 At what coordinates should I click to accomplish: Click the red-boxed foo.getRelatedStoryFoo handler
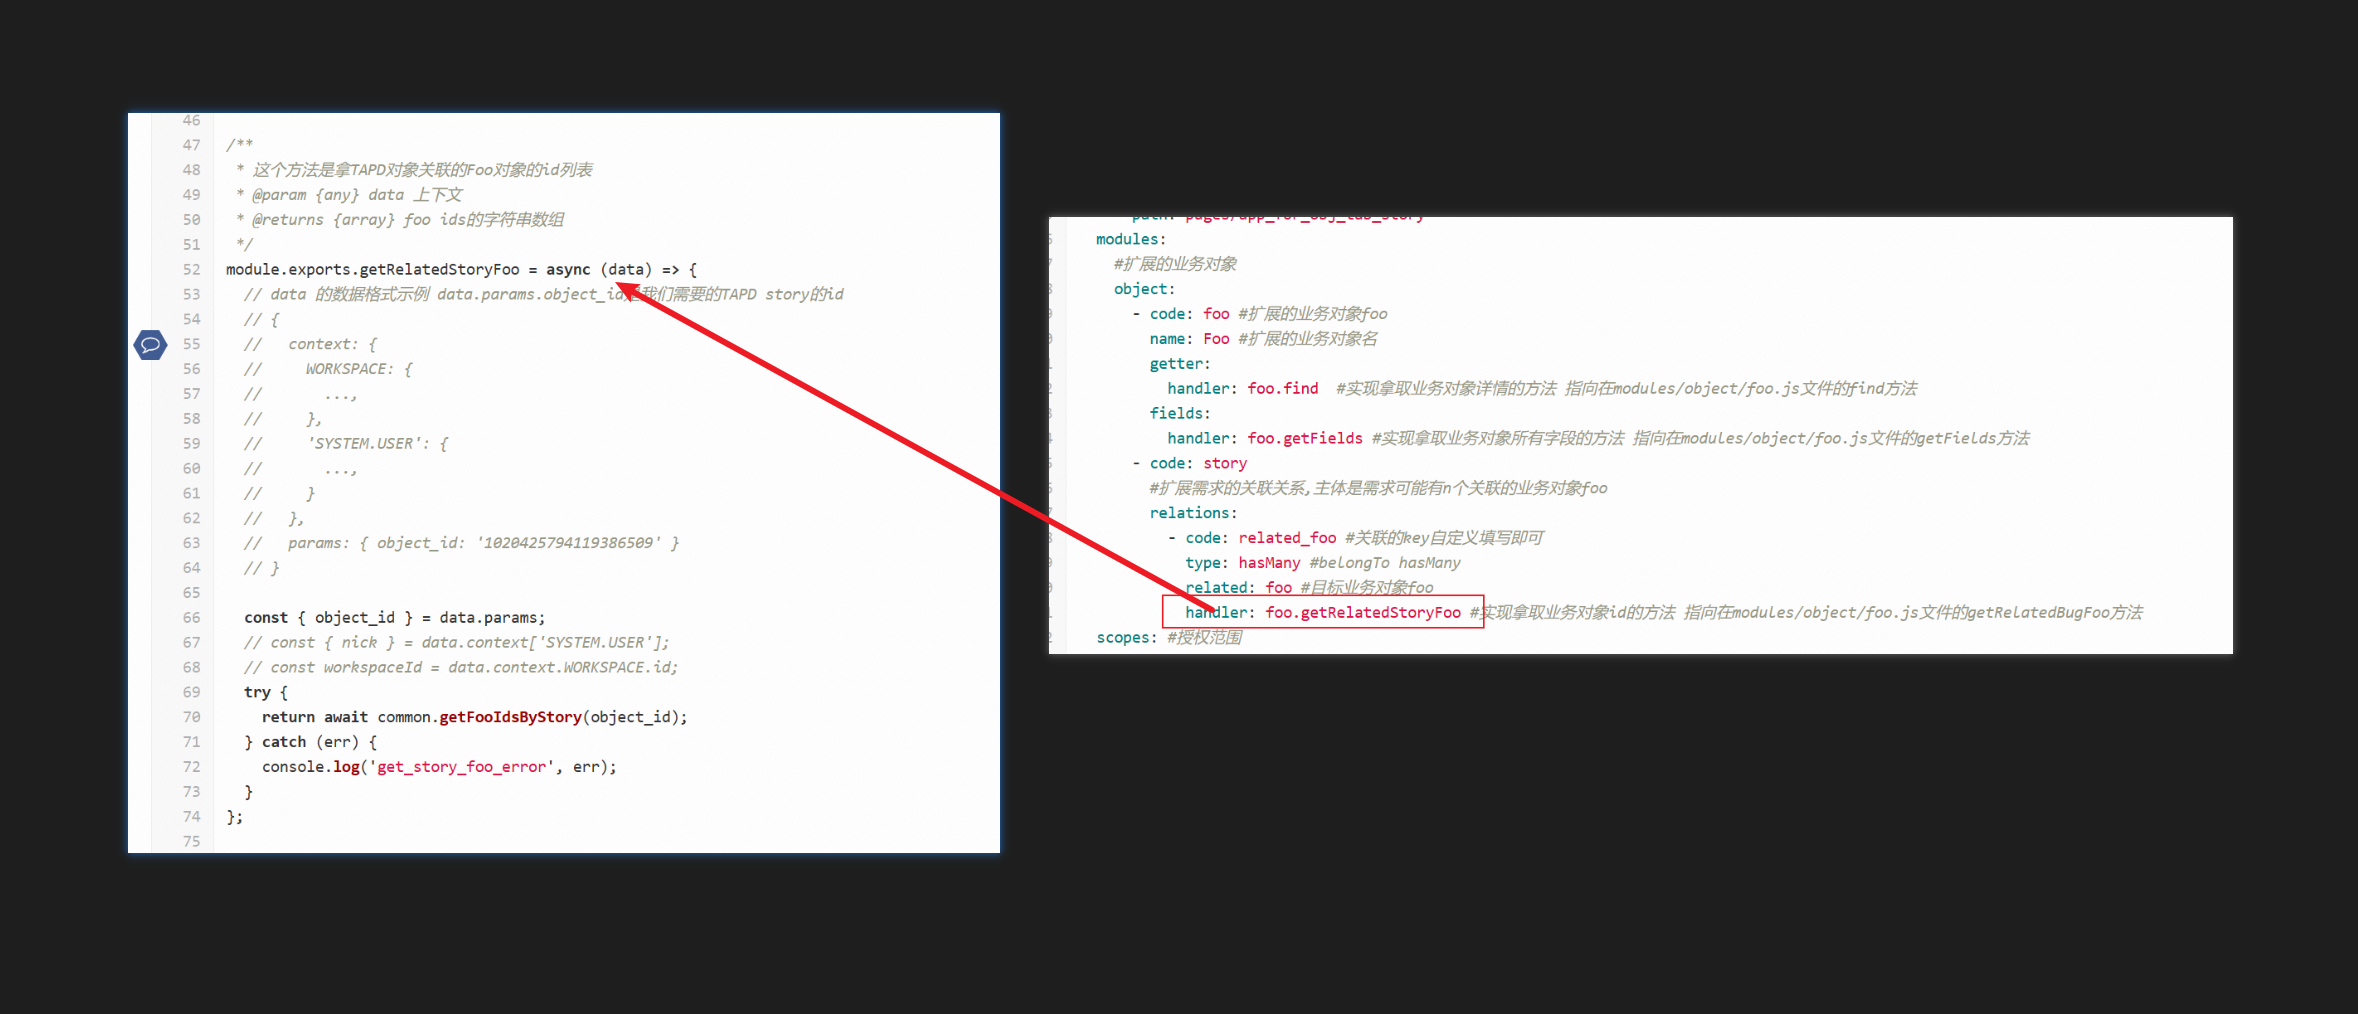[x=1362, y=612]
